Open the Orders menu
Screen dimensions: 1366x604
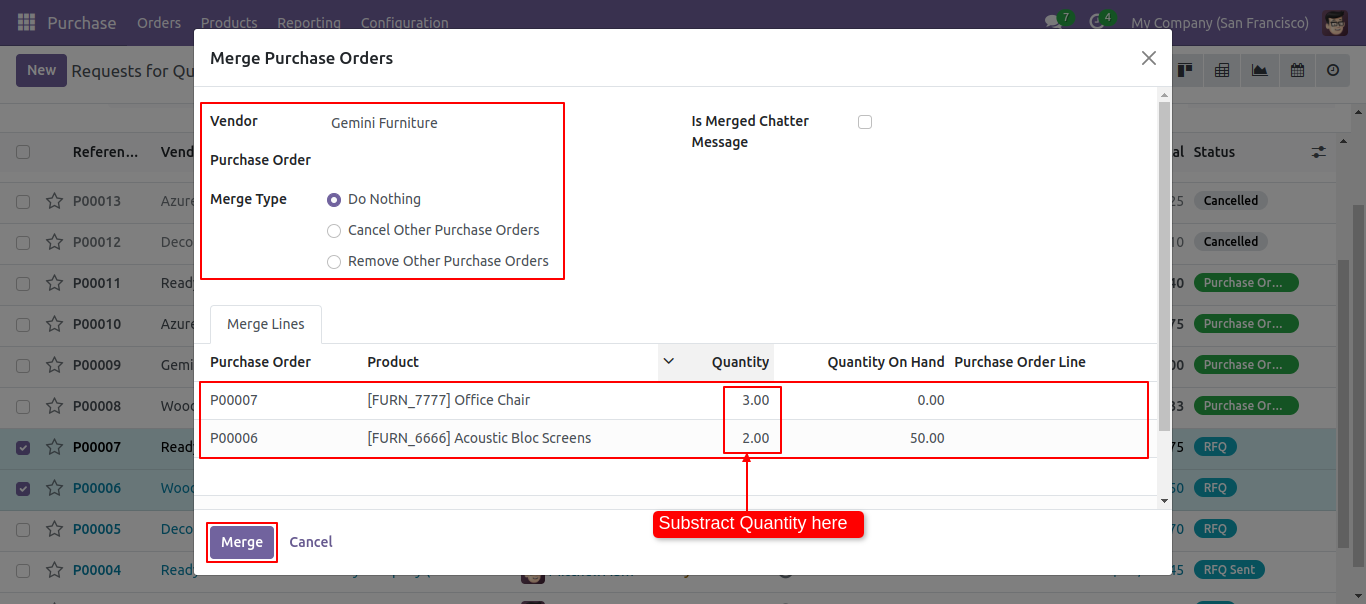click(x=159, y=22)
